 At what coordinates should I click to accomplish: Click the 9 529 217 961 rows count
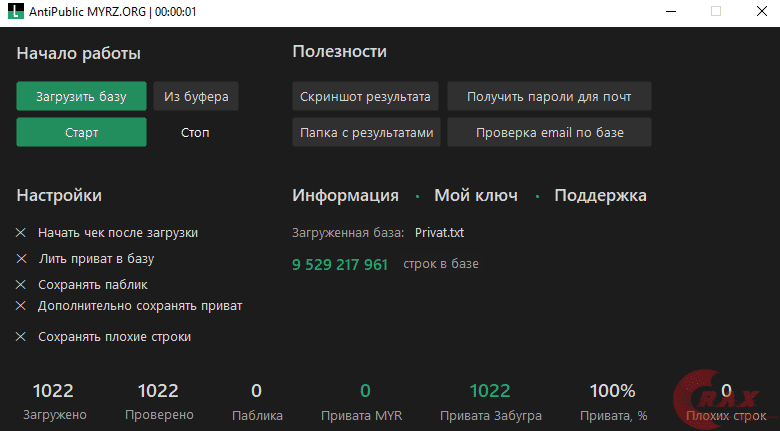click(x=340, y=264)
